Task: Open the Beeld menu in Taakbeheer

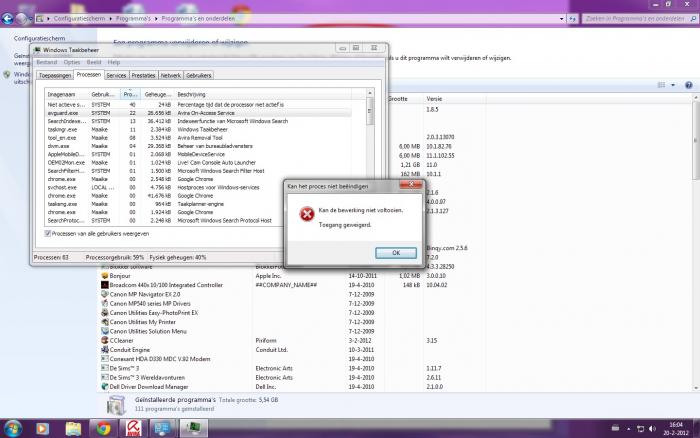Action: pyautogui.click(x=94, y=62)
